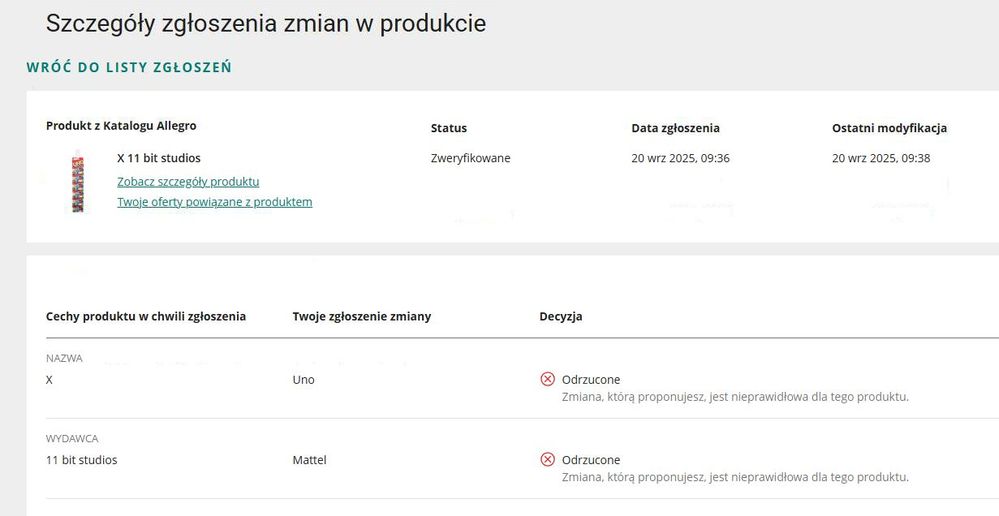
Task: Click the proposed name value 'Uno'
Action: (x=303, y=380)
